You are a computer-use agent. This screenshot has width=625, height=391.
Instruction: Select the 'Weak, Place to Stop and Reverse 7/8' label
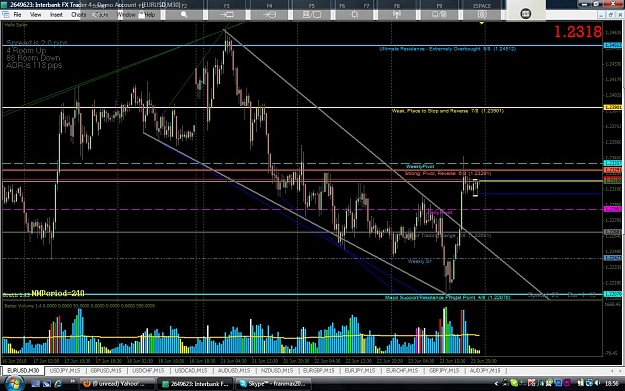[448, 111]
